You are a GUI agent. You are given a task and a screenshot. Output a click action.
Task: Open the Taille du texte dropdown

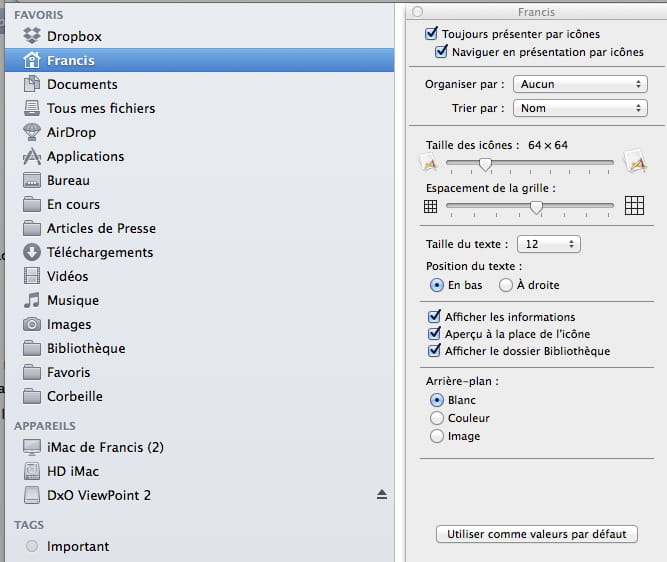549,244
